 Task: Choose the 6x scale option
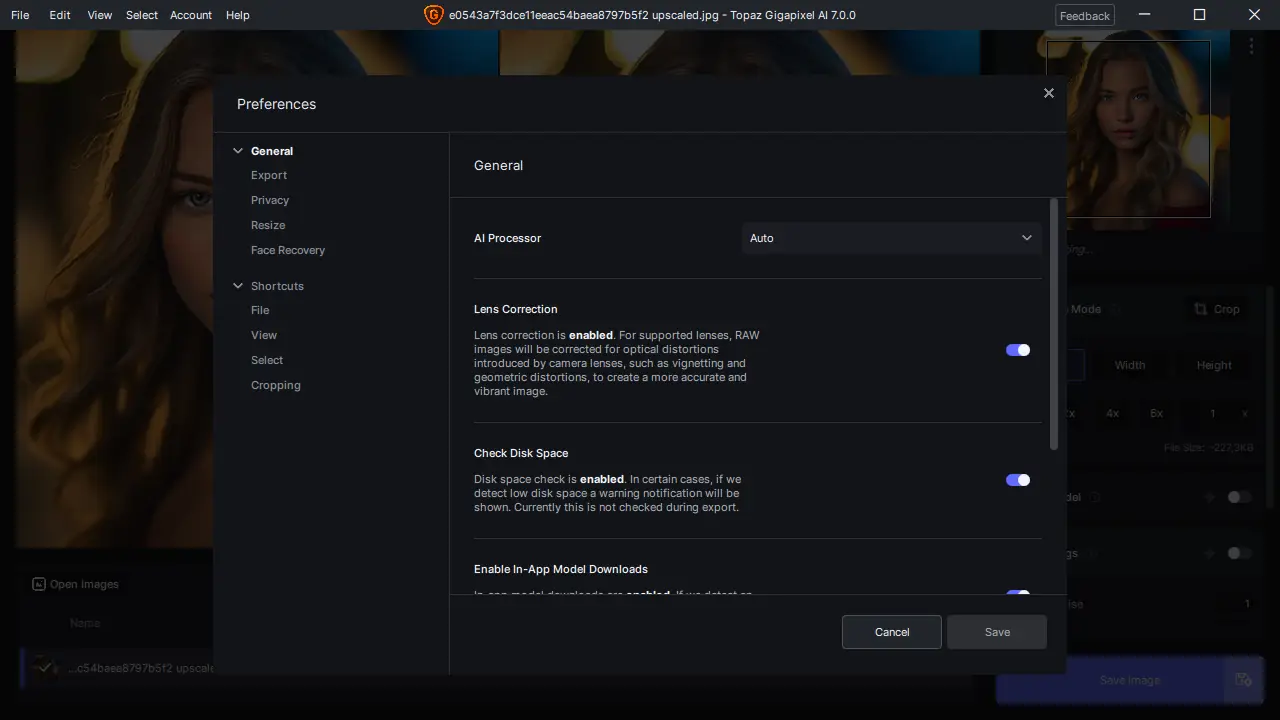point(1156,413)
